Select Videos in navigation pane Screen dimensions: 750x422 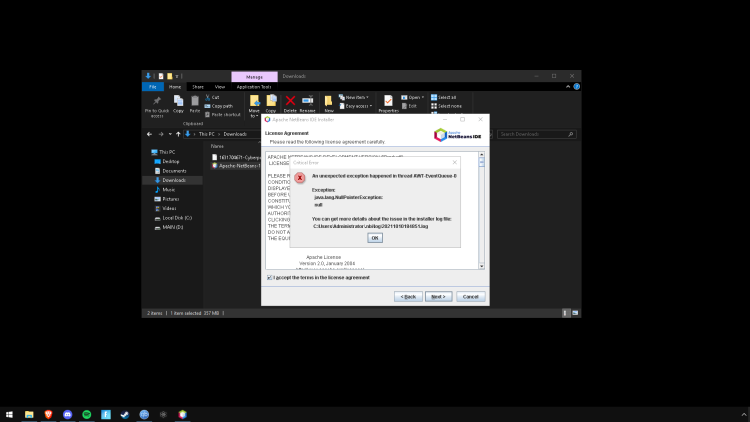[169, 209]
